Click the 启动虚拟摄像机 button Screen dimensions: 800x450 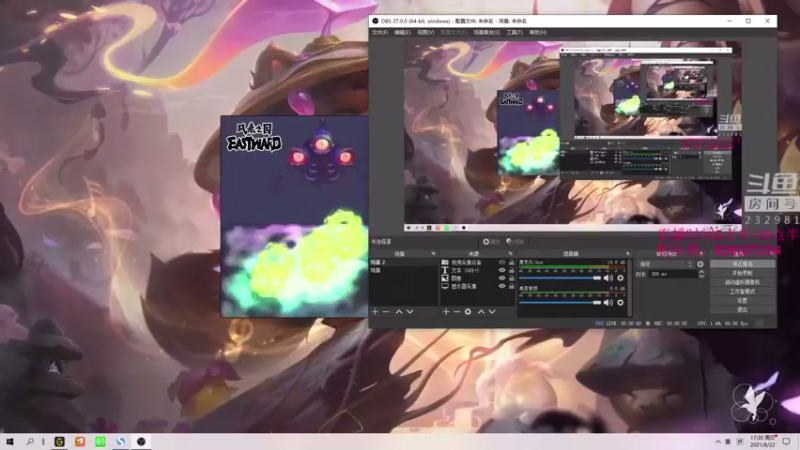pyautogui.click(x=742, y=282)
